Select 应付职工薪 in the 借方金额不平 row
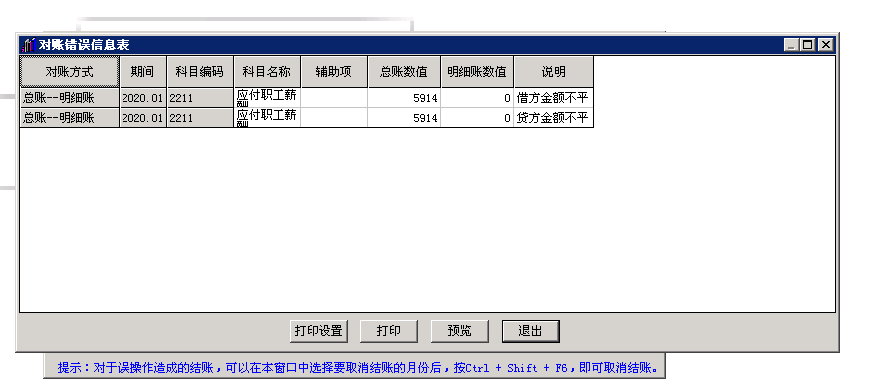 tap(267, 98)
